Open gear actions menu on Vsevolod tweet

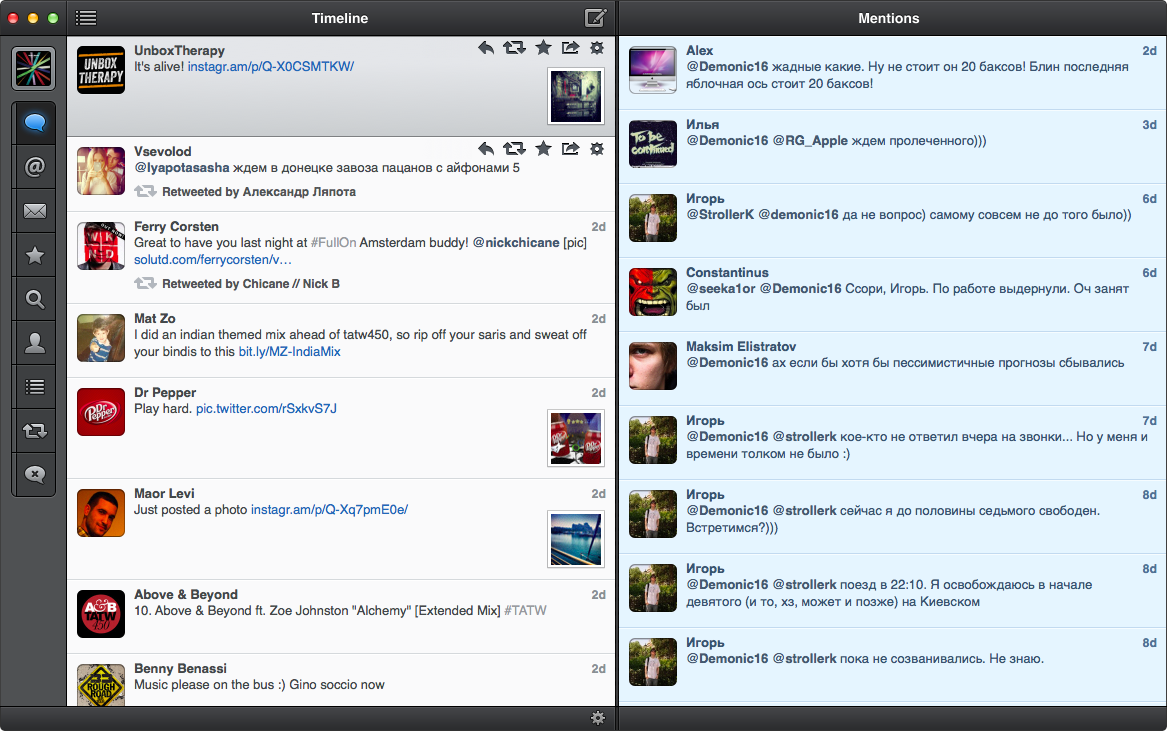click(x=597, y=149)
